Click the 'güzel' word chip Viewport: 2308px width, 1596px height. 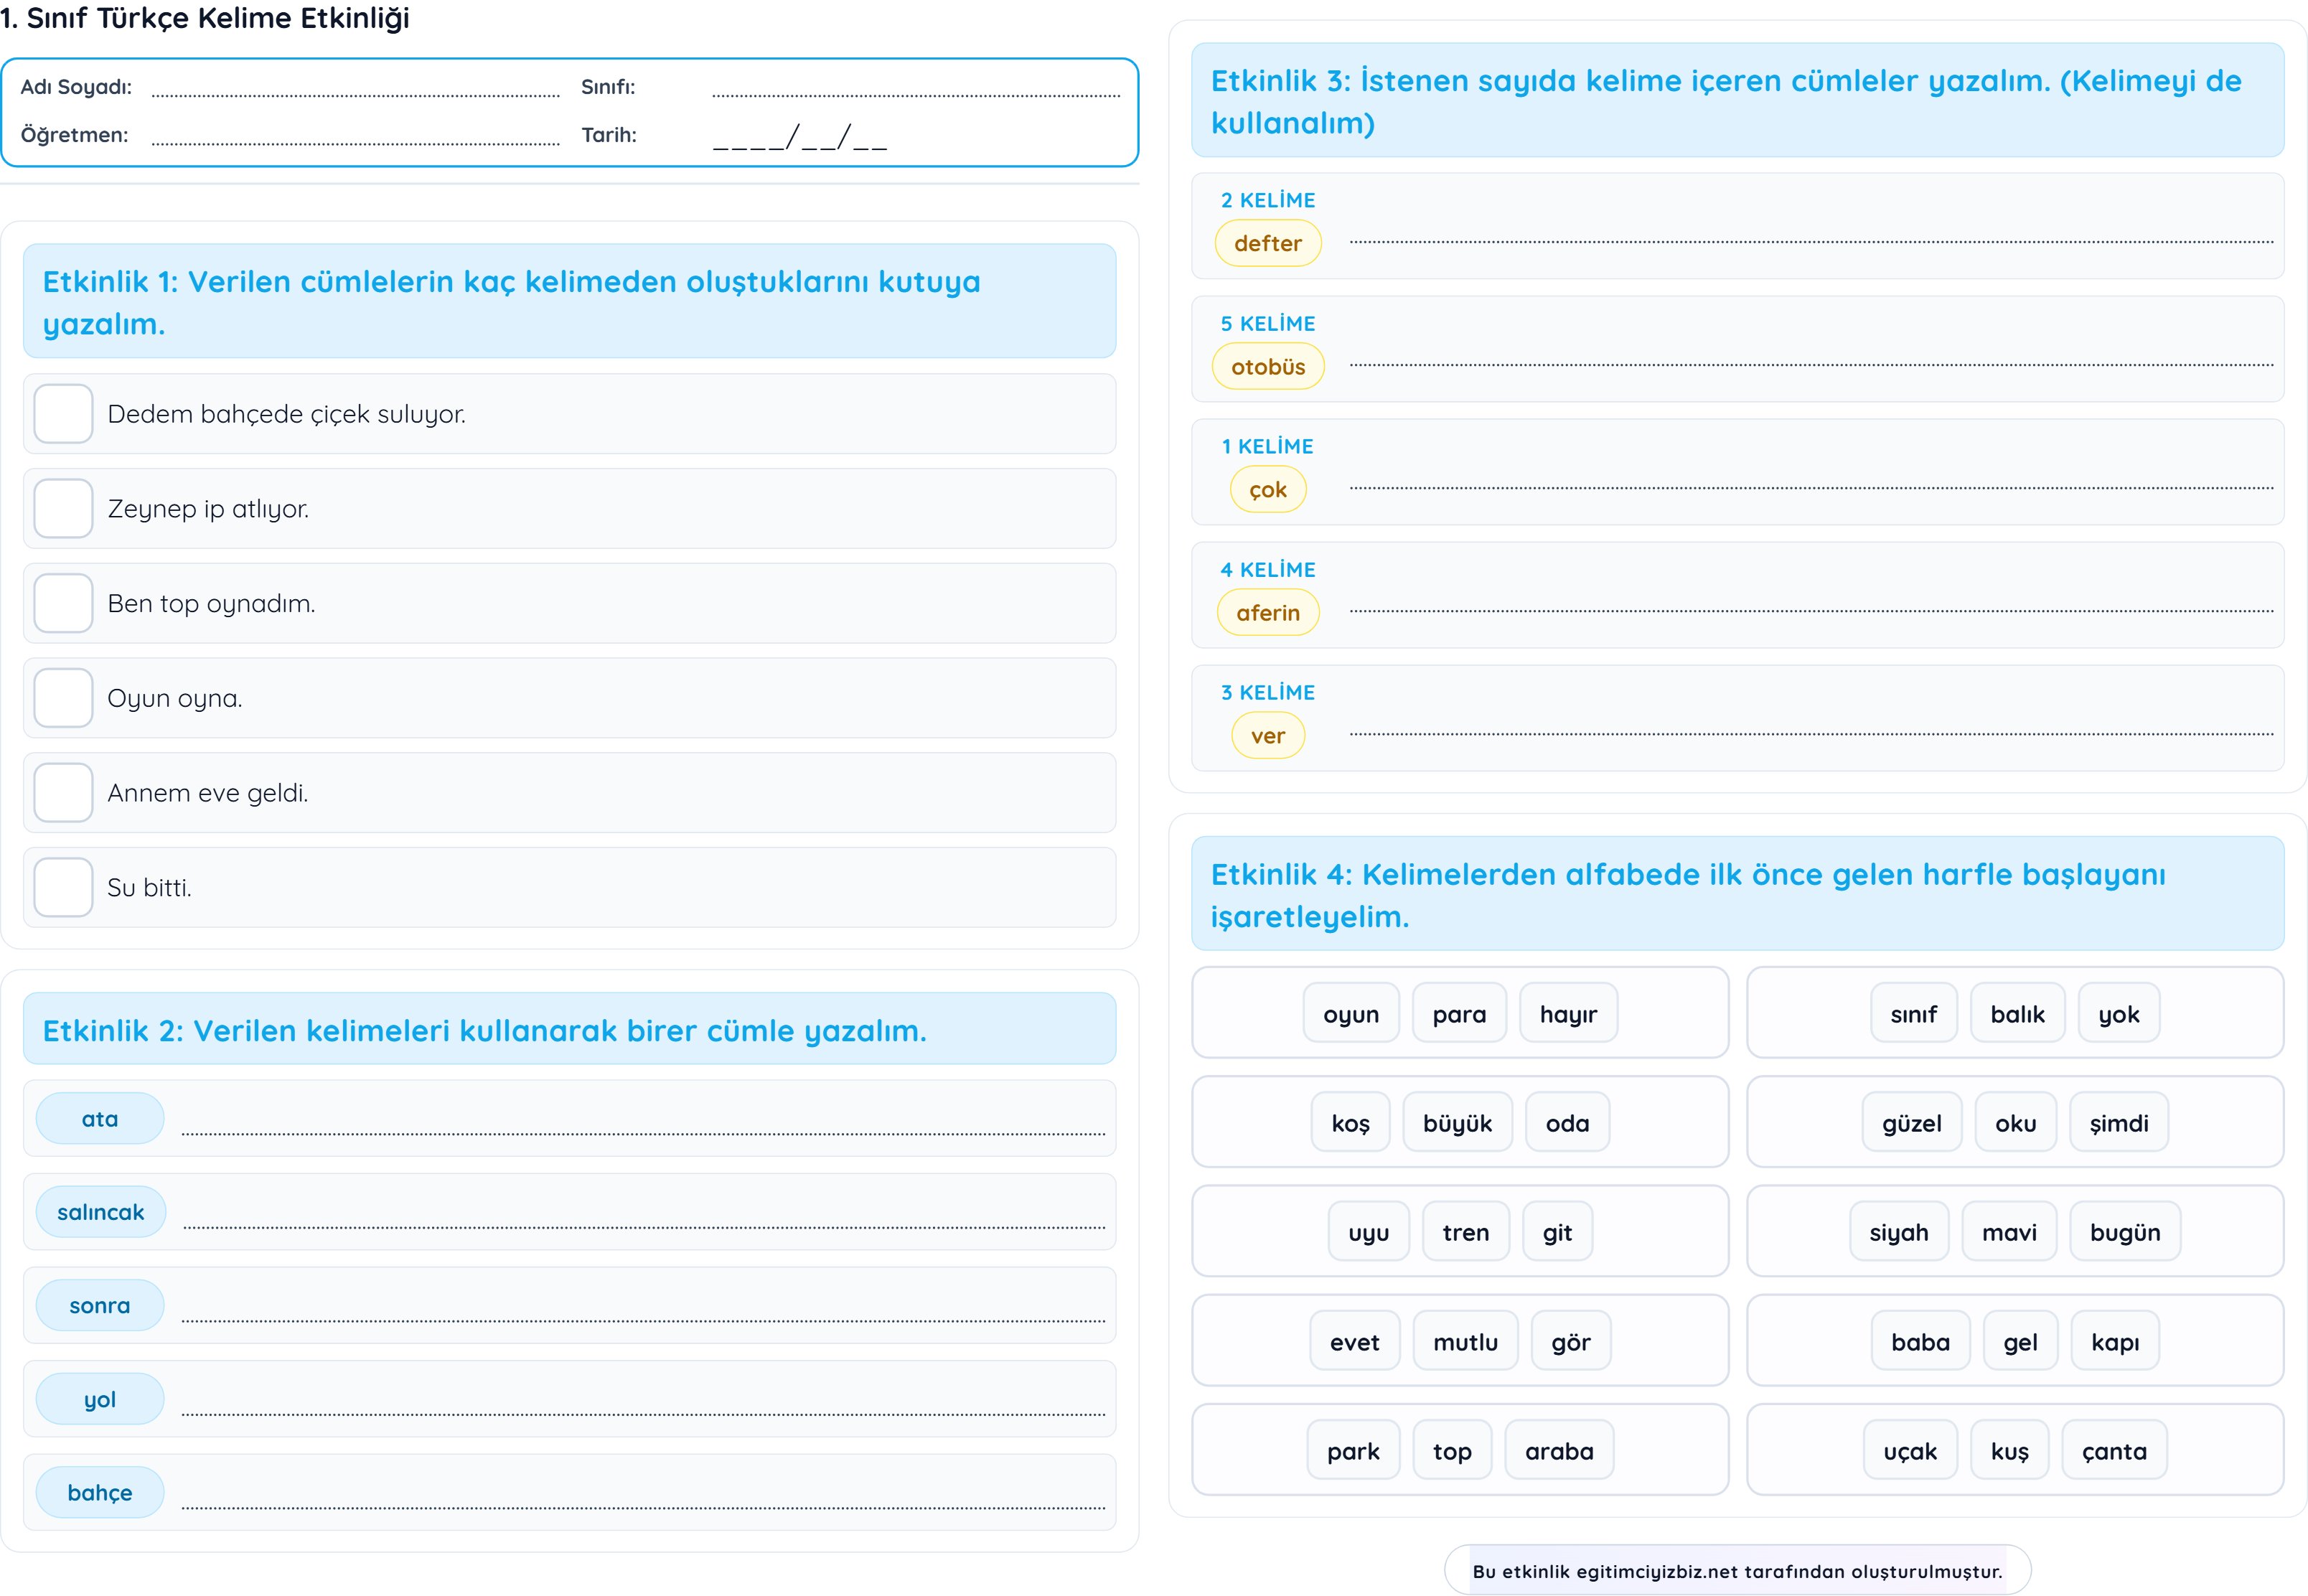(x=1911, y=1122)
